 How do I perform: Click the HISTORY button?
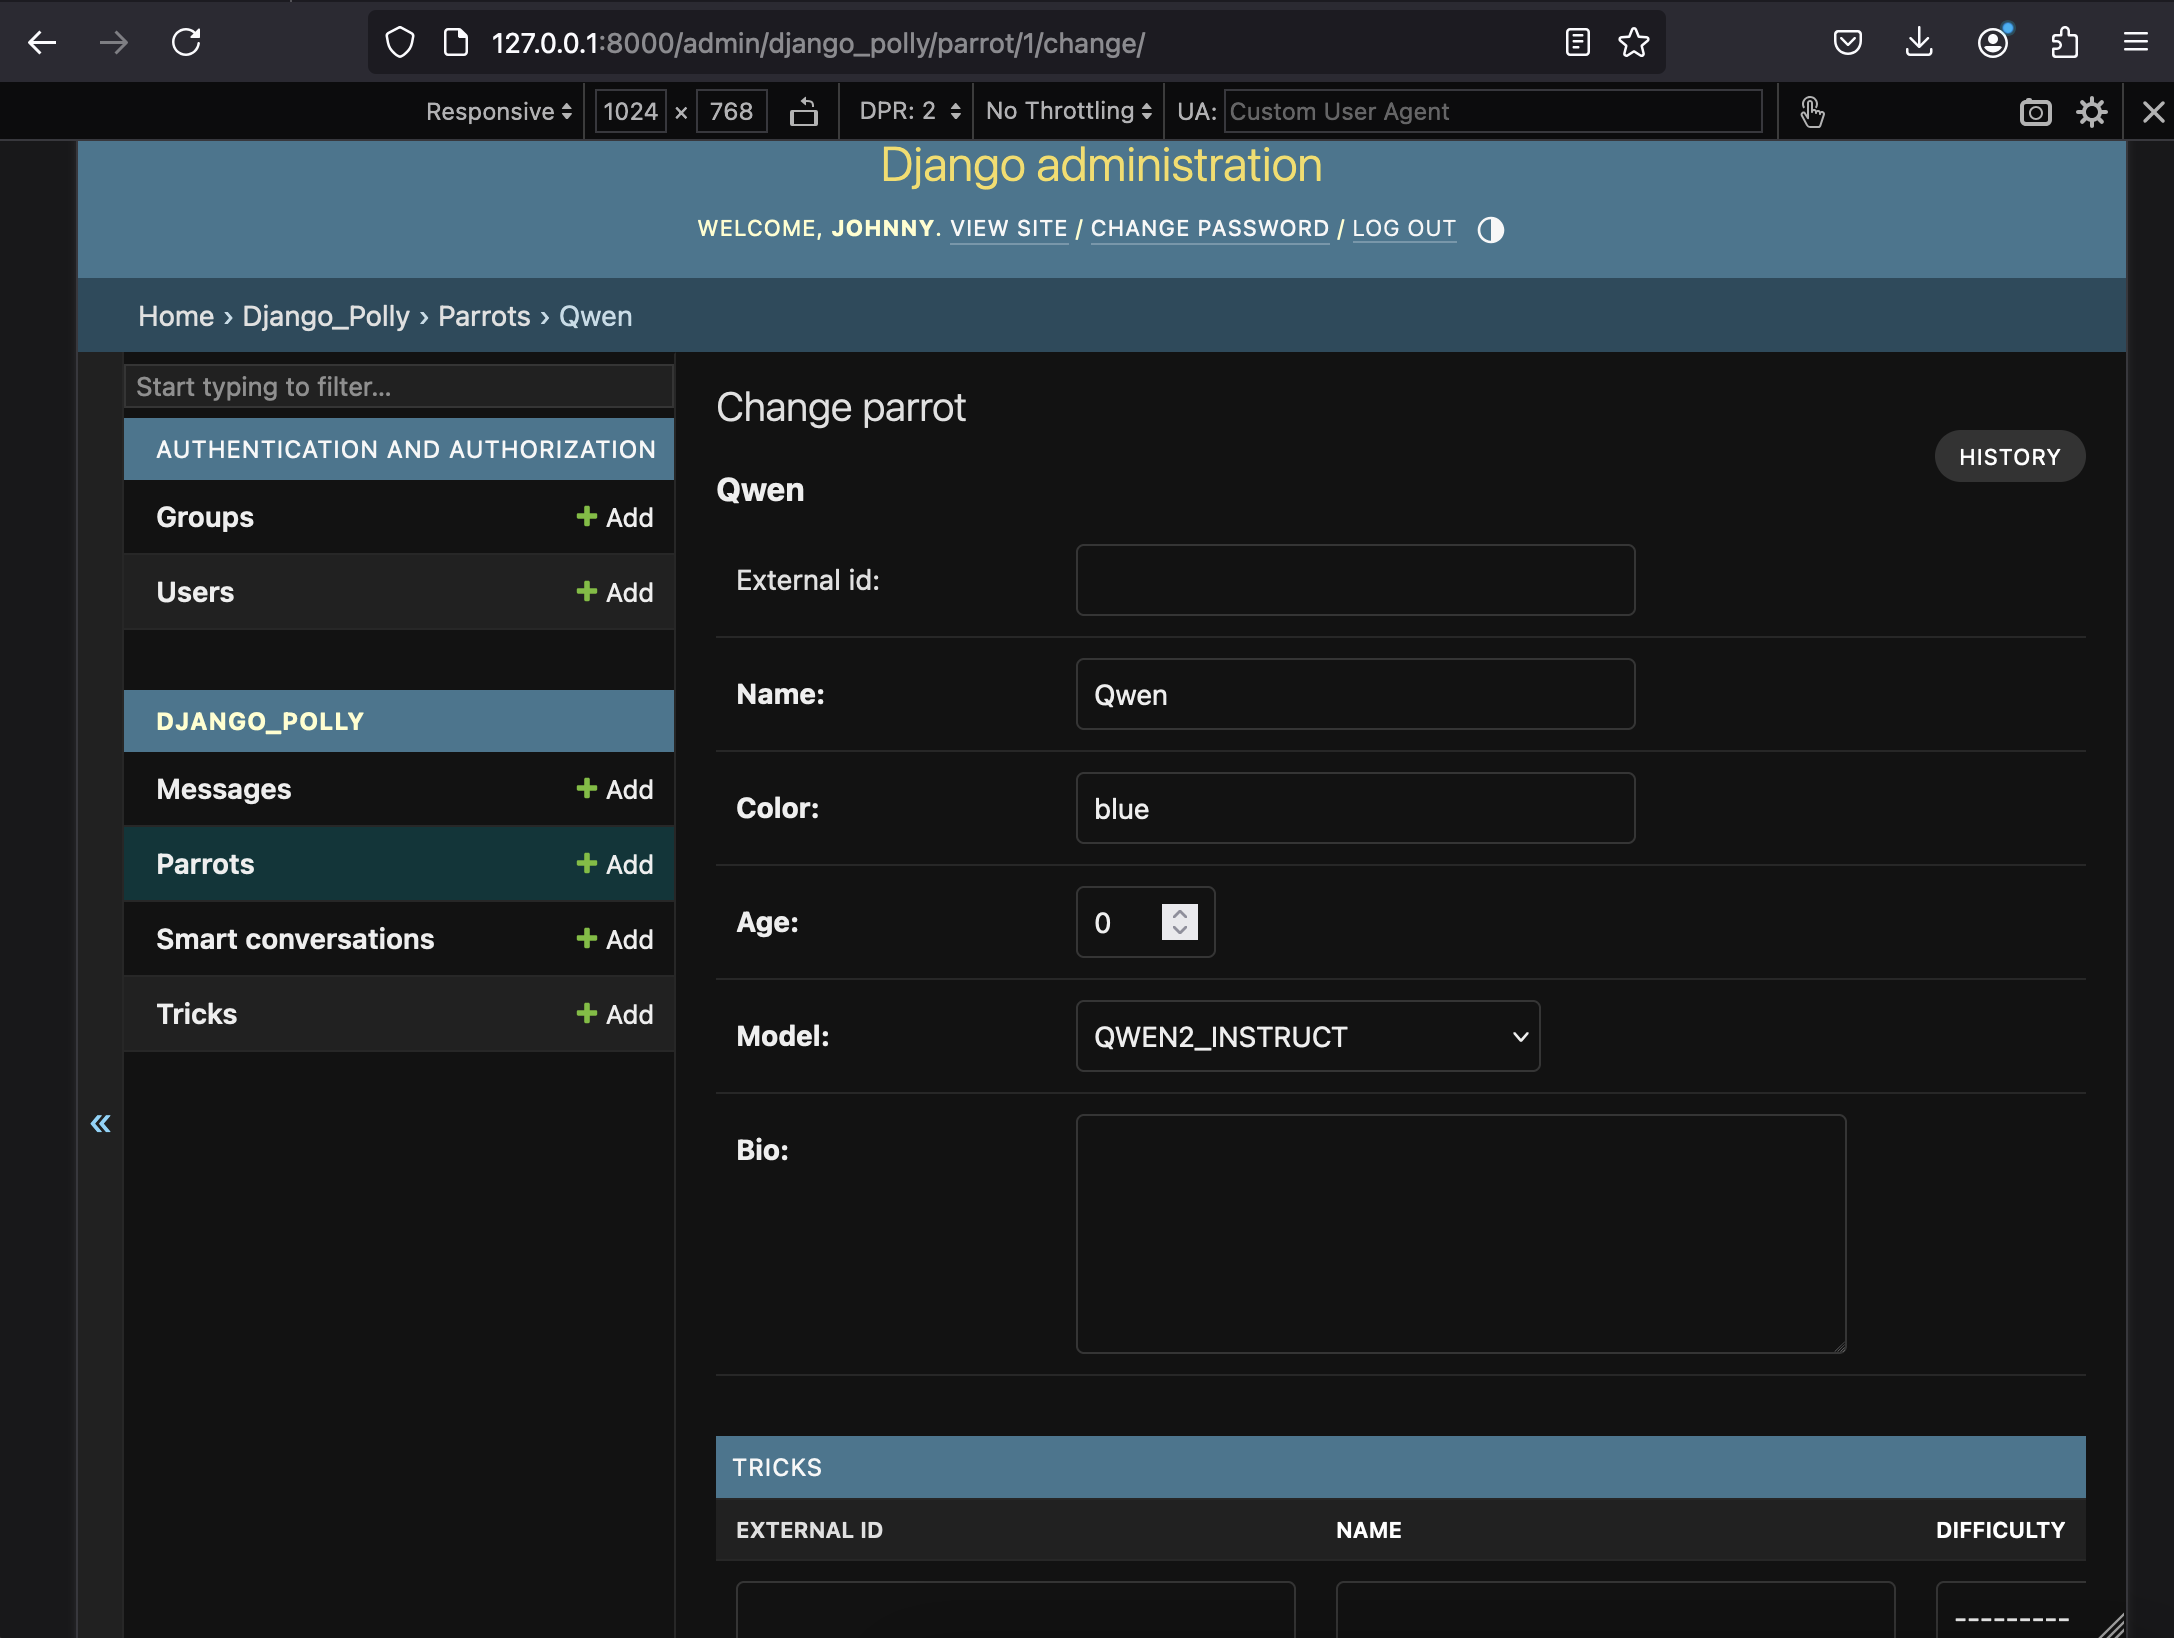2009,457
